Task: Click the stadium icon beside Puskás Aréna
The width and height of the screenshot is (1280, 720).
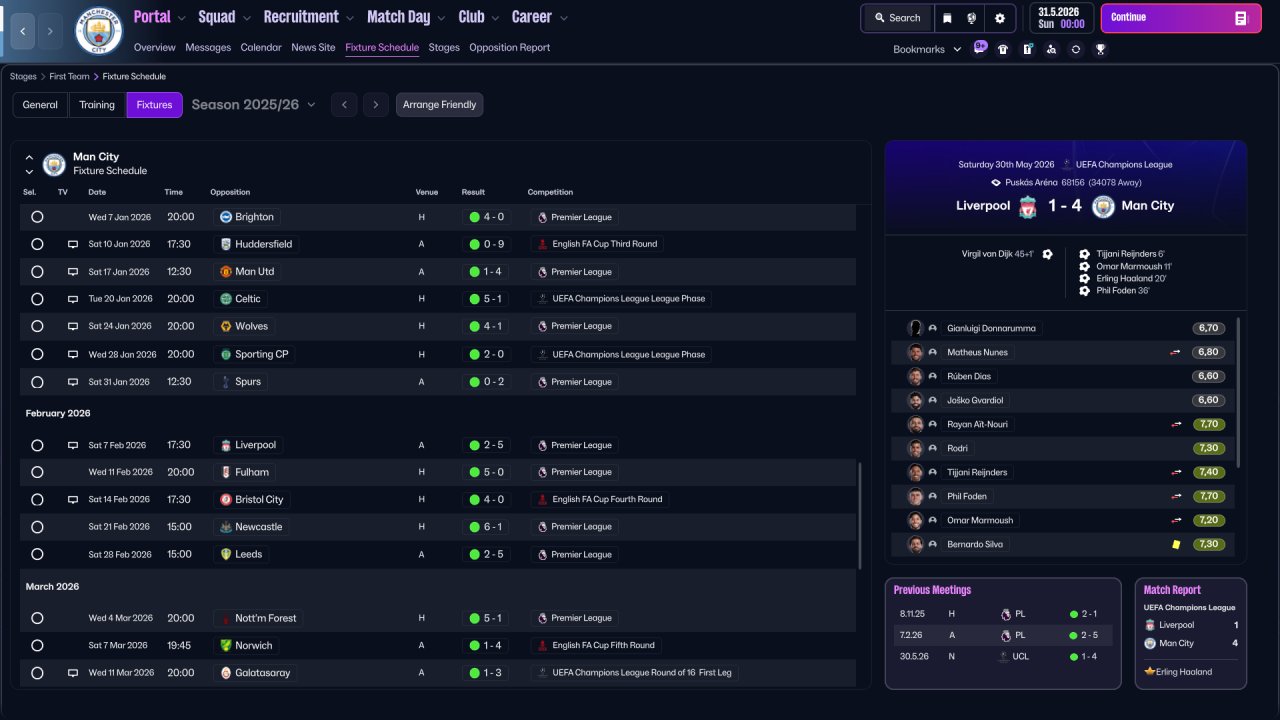Action: [x=996, y=183]
